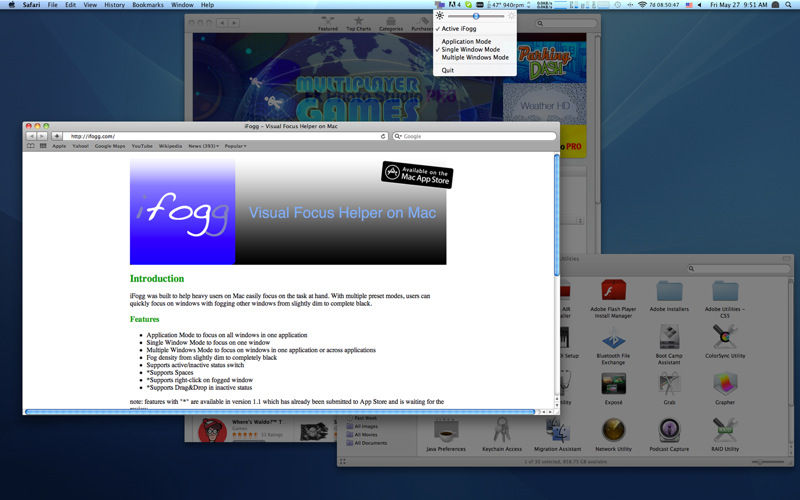The width and height of the screenshot is (800, 500).
Task: Click the Safari Google search field
Action: pyautogui.click(x=474, y=136)
